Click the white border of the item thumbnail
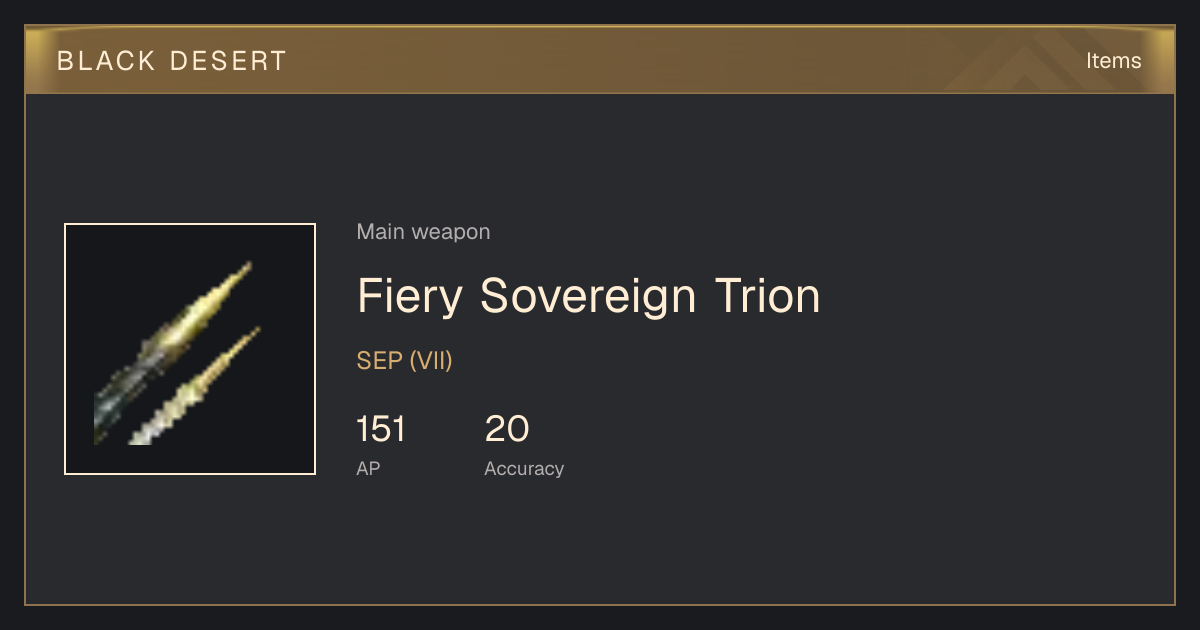The image size is (1200, 630). click(190, 225)
